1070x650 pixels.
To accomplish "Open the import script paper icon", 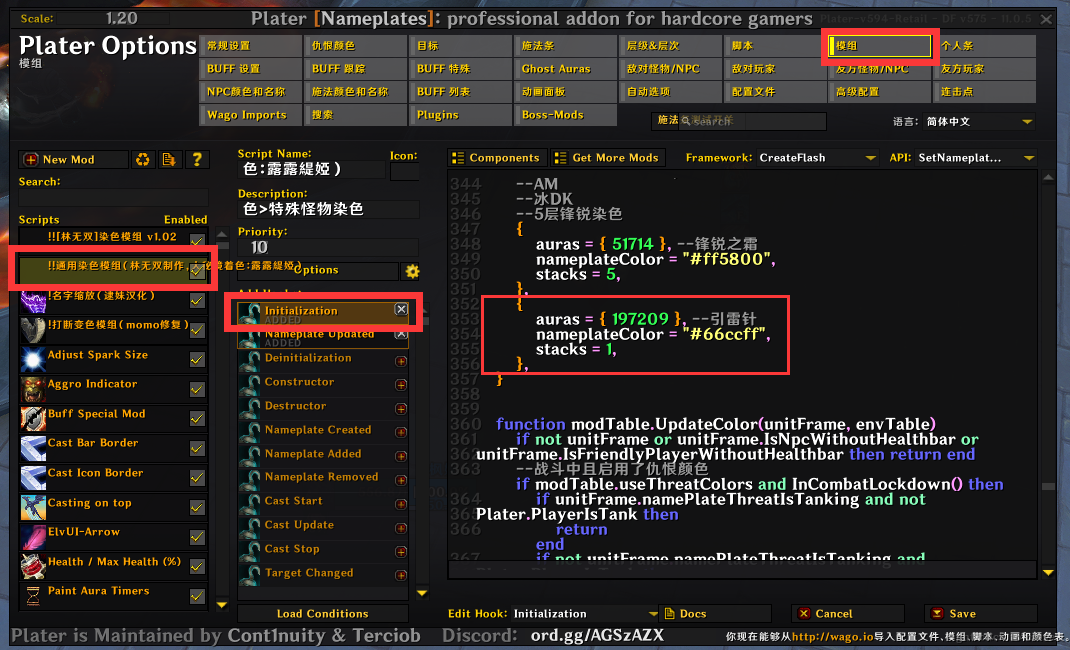I will coord(169,159).
